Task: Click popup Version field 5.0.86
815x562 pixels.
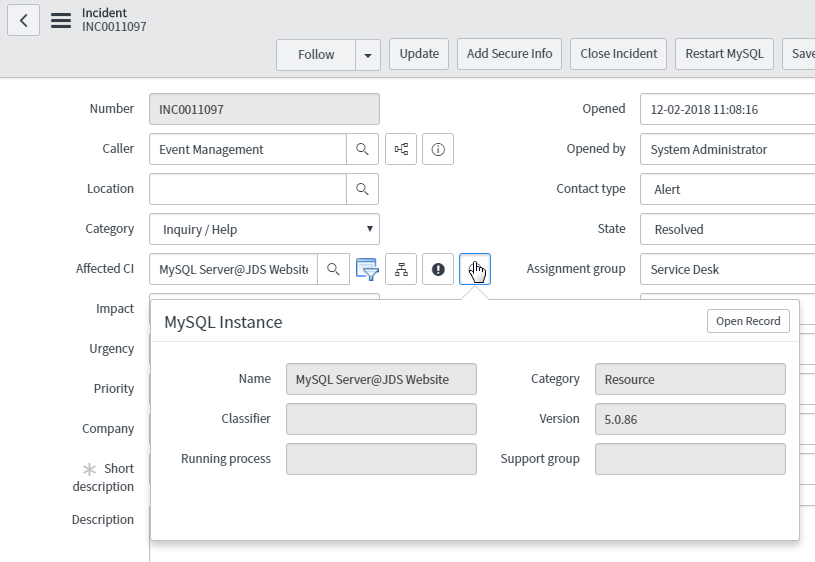Action: [x=690, y=419]
